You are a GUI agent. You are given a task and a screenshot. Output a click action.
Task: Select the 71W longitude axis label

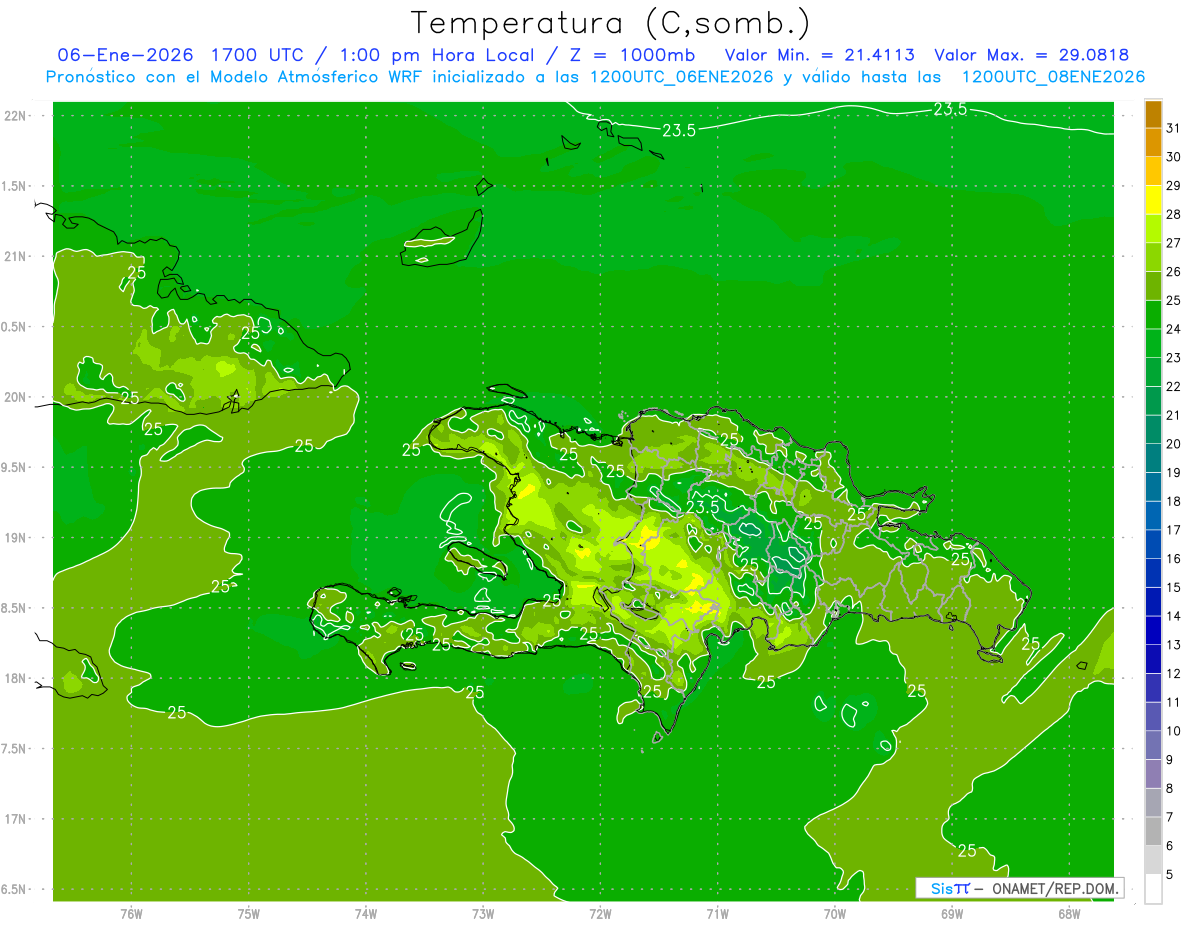coord(717,913)
